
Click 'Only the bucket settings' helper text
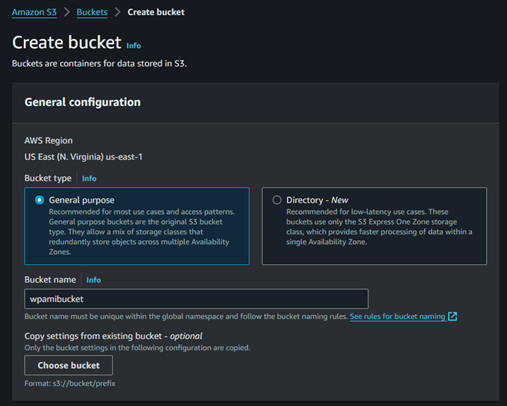pos(137,348)
